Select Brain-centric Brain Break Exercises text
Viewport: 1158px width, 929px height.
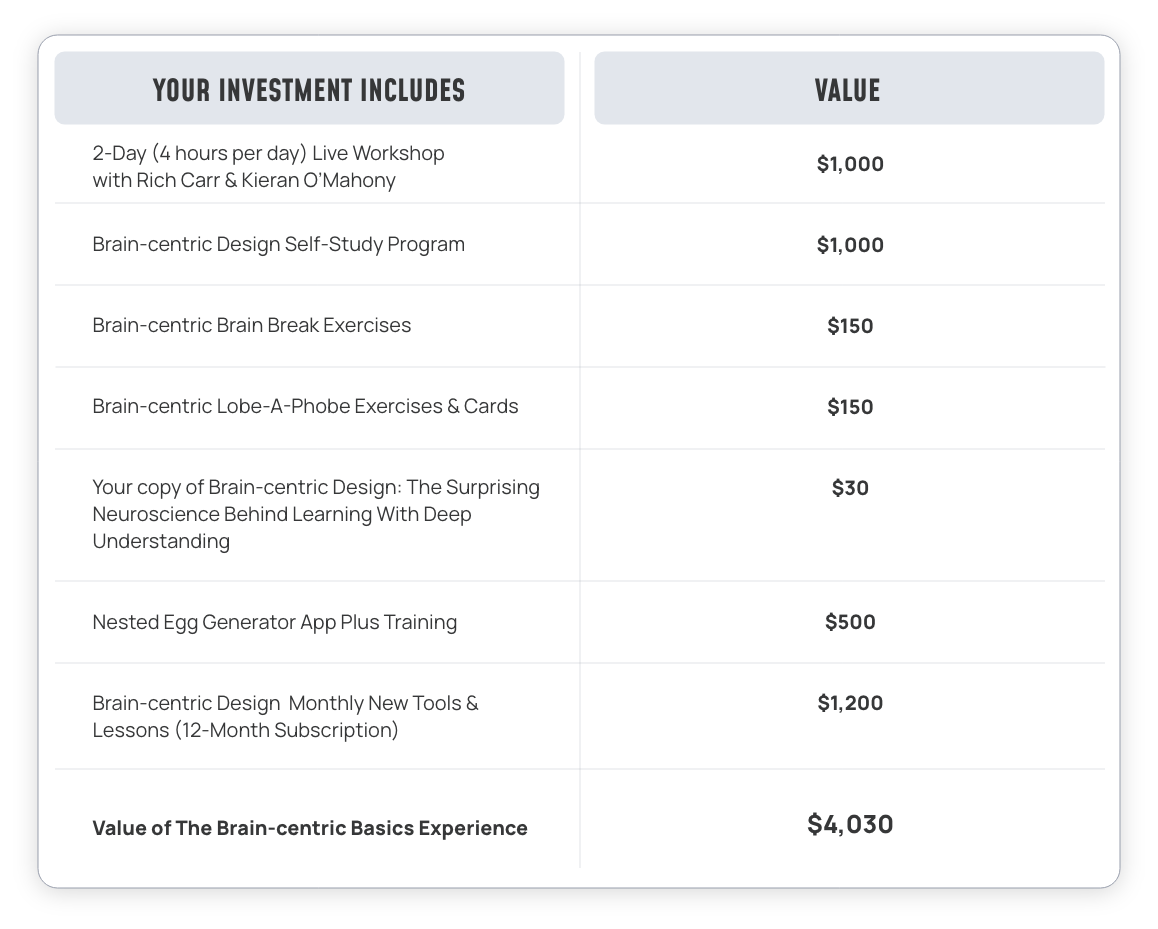[x=251, y=326]
